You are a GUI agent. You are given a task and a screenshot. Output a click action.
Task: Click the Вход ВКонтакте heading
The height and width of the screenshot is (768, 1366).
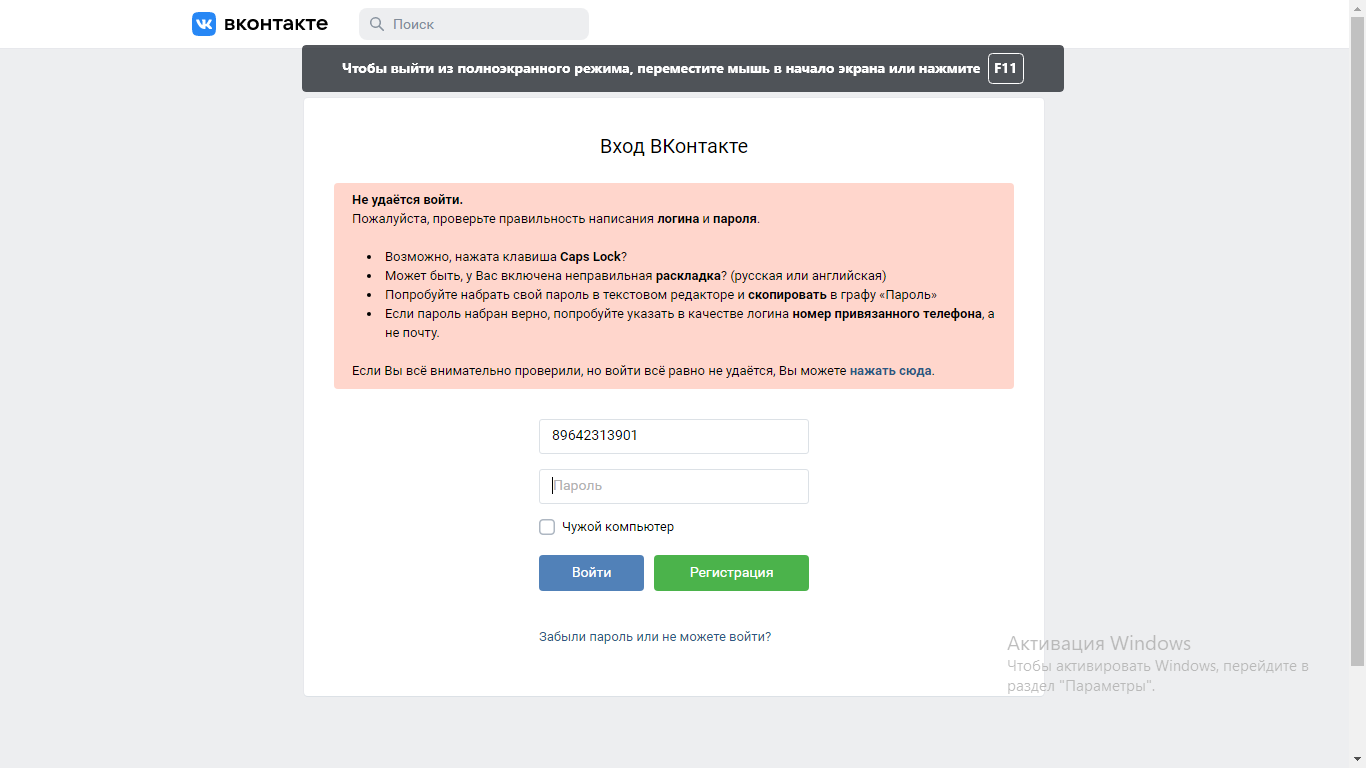coord(674,147)
